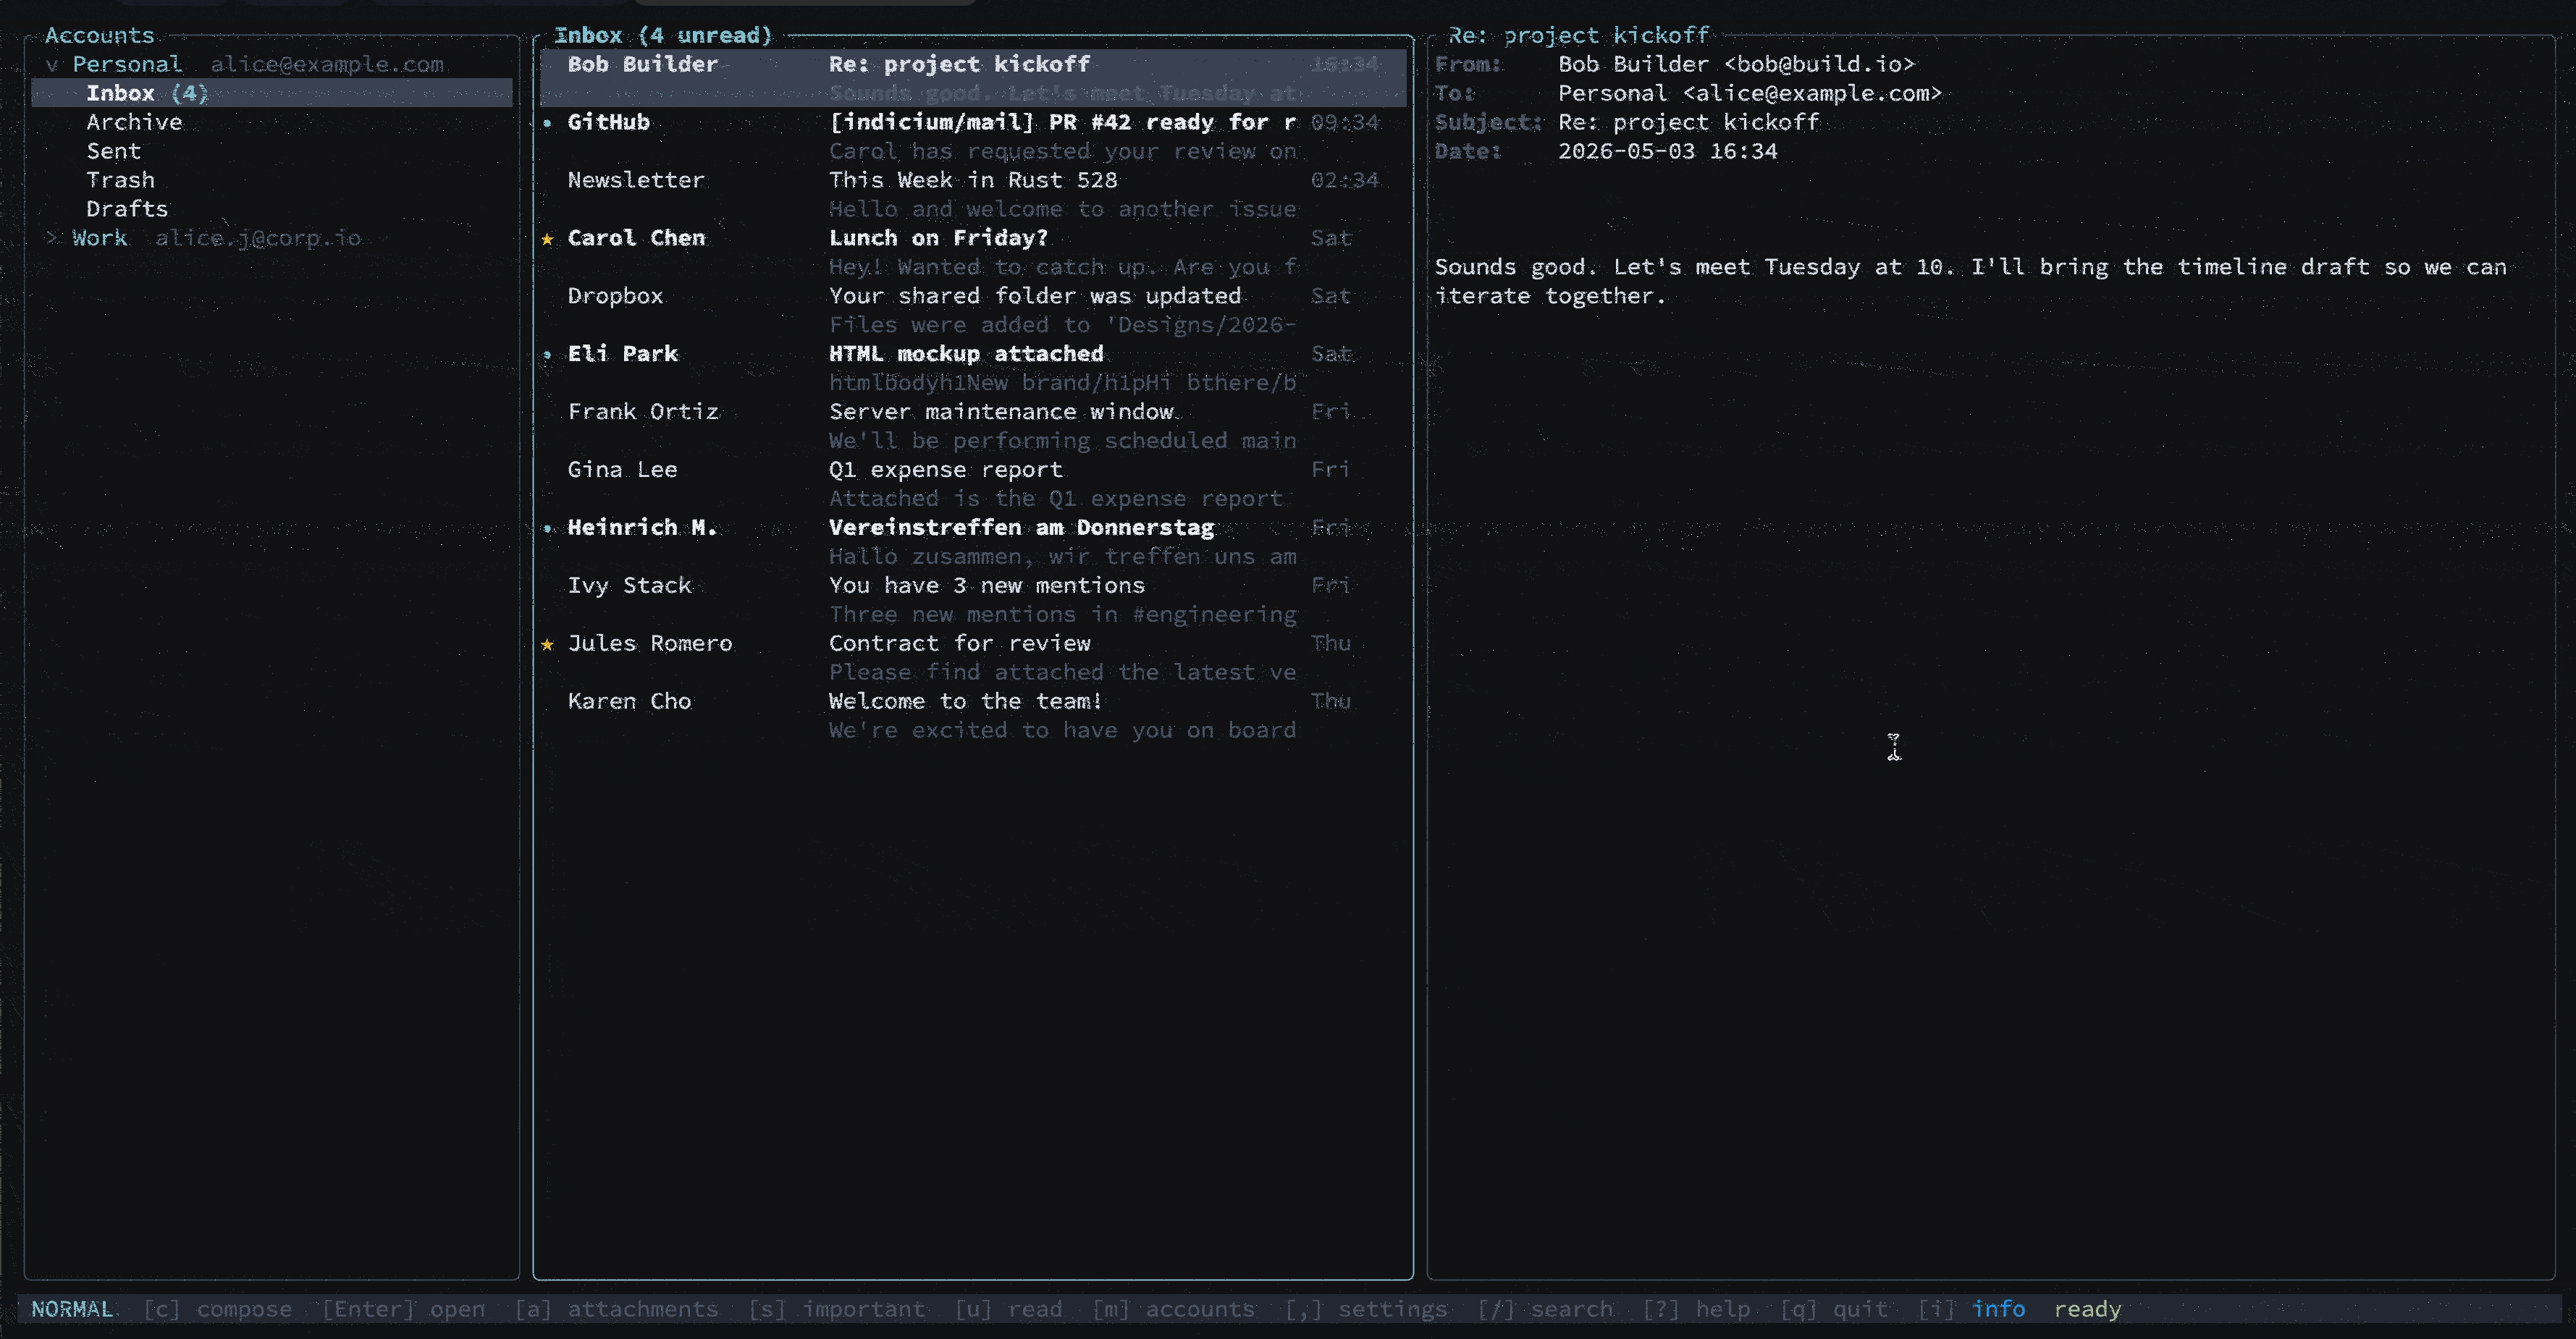Click the To field Personal recipient
This screenshot has height=1339, width=2576.
[x=1750, y=93]
